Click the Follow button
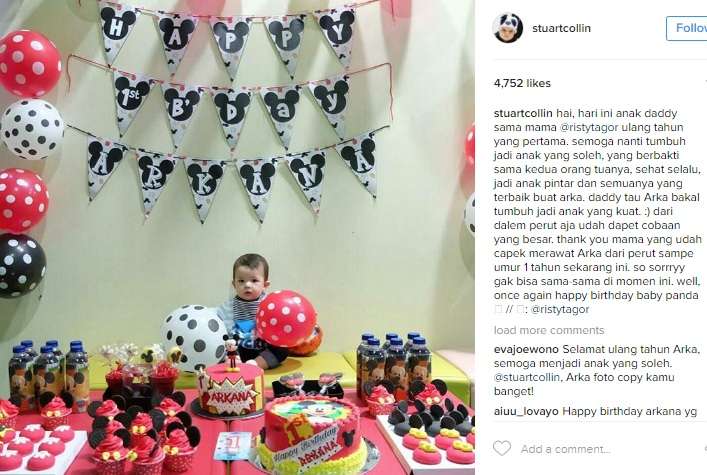This screenshot has width=707, height=475. click(687, 28)
